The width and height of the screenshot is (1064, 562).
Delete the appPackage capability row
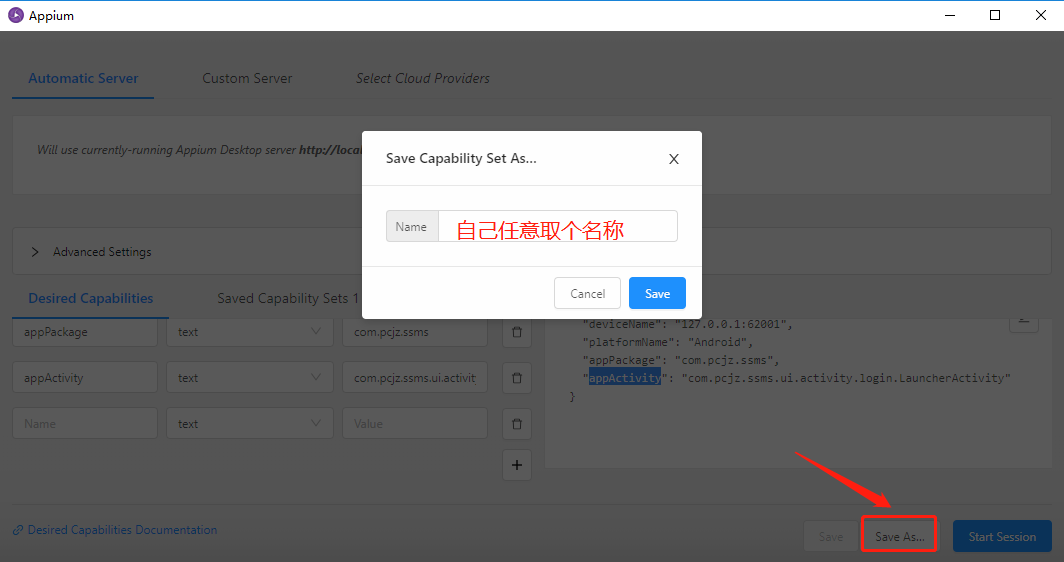click(x=516, y=332)
